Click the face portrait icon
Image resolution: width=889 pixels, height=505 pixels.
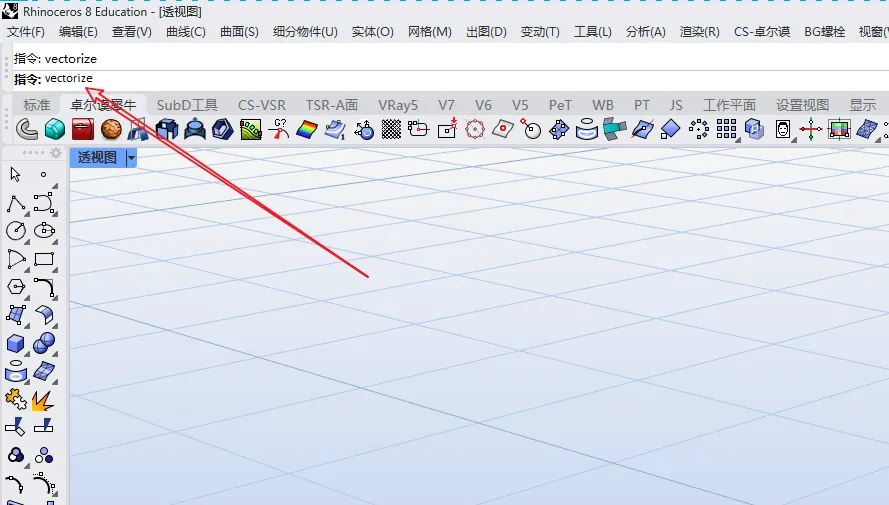pos(783,129)
